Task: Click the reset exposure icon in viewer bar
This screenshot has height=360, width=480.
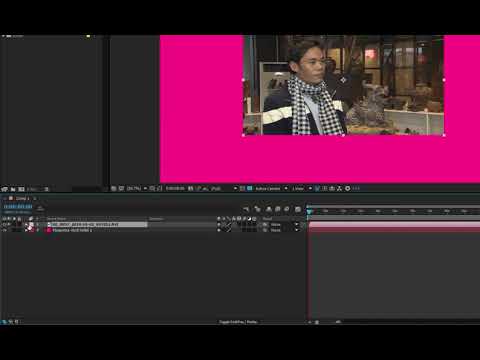Action: tap(347, 189)
